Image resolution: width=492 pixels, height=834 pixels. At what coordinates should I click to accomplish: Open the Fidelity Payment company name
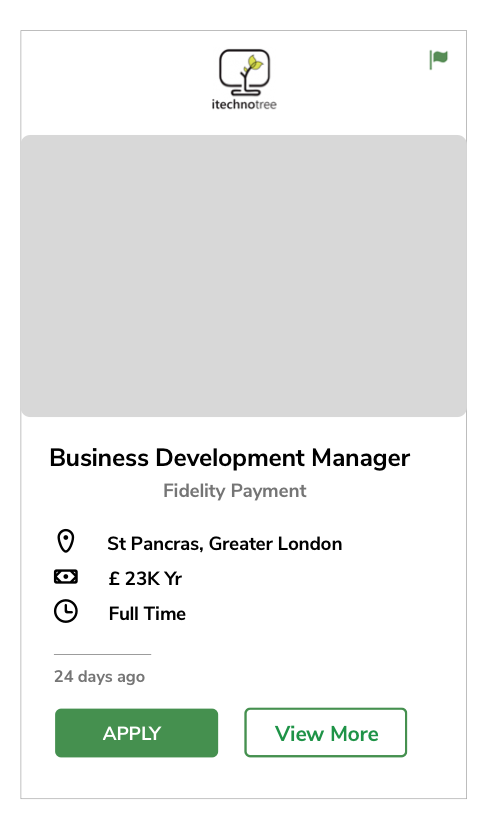click(235, 490)
